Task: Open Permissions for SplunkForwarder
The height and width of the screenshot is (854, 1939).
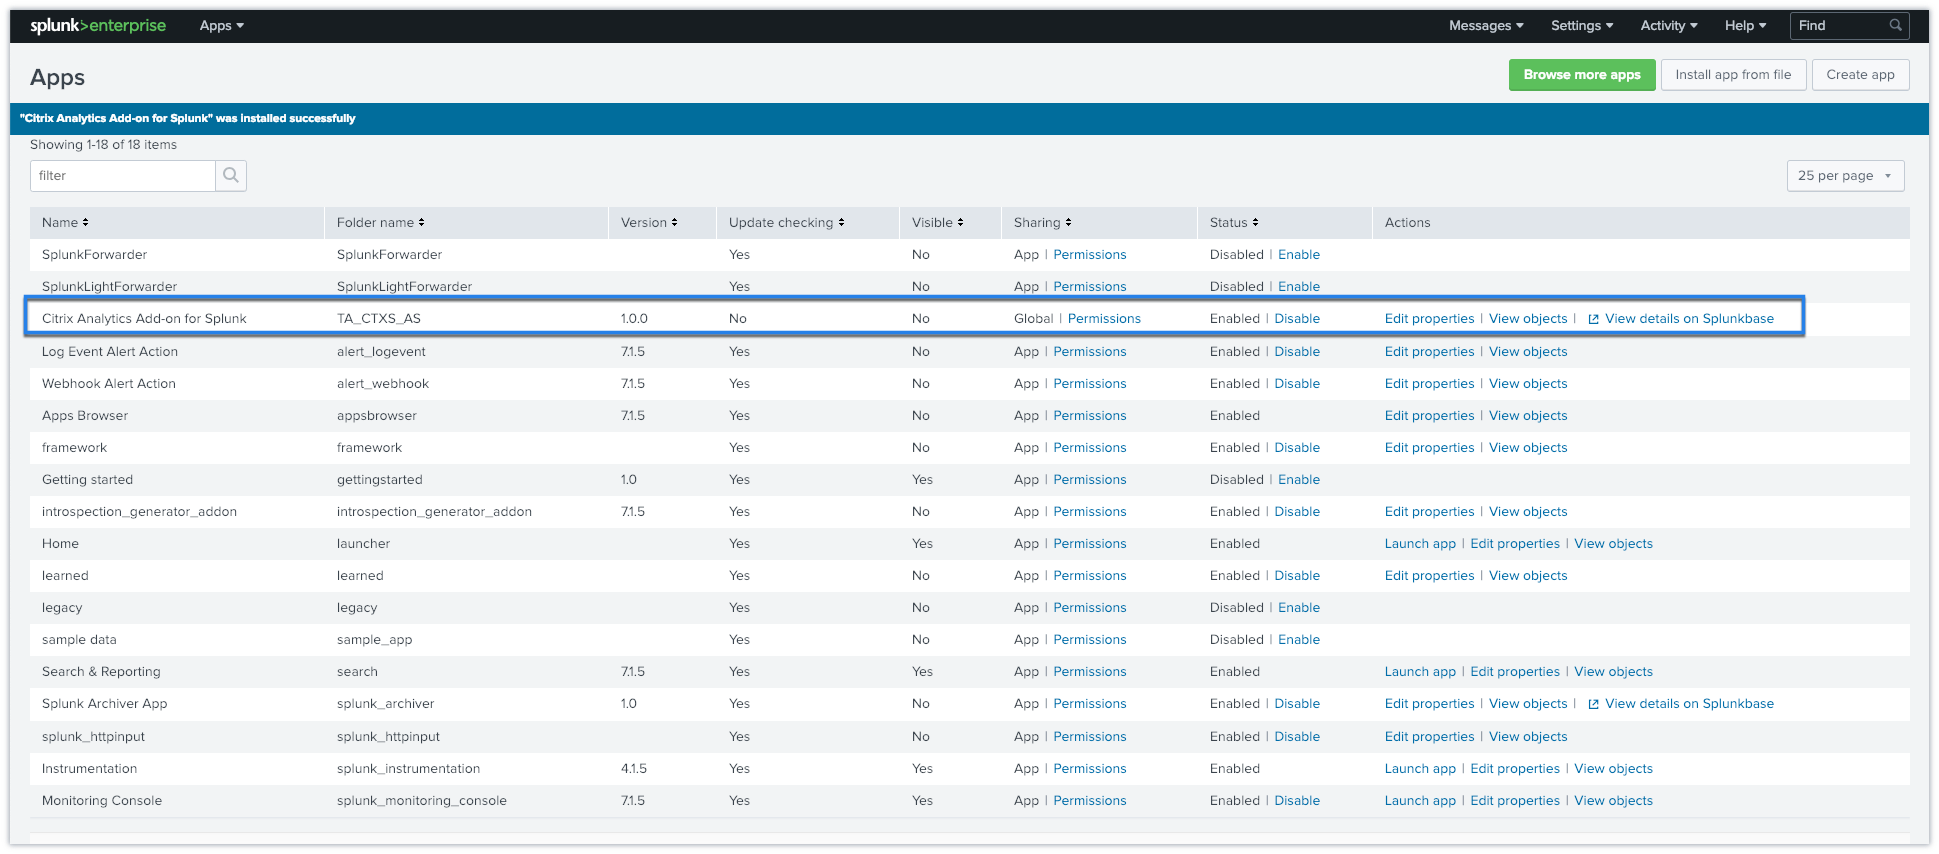Action: pyautogui.click(x=1090, y=255)
